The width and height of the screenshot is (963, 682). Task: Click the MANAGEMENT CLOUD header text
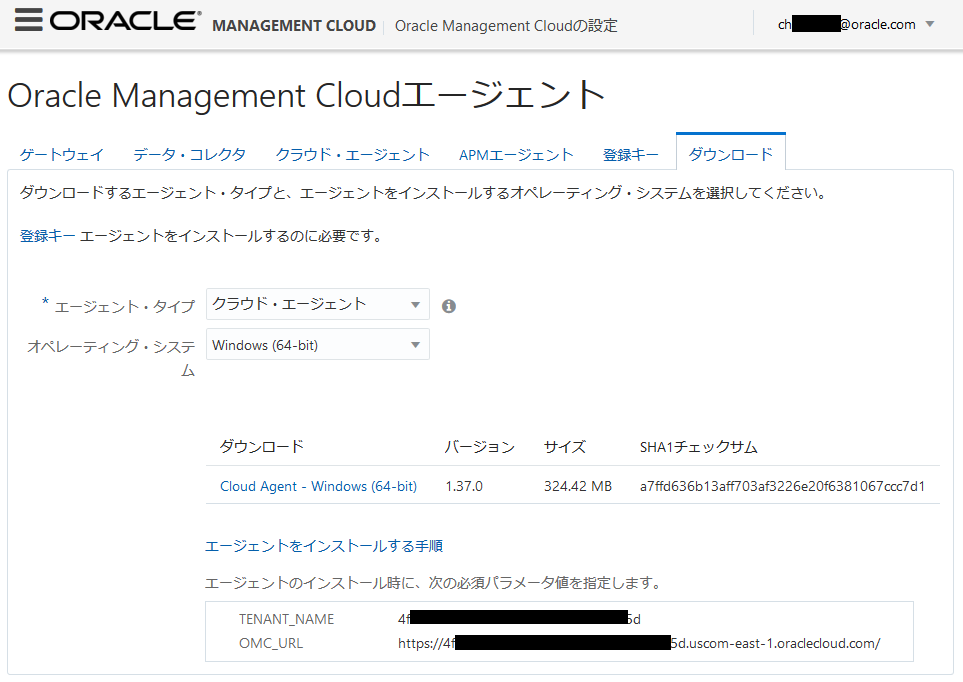click(x=294, y=26)
